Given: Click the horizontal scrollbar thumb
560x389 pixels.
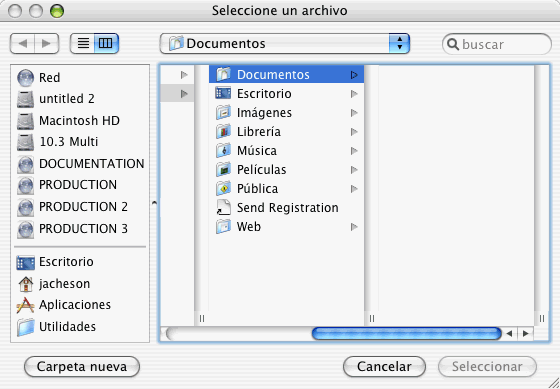Looking at the screenshot, I should [406, 334].
